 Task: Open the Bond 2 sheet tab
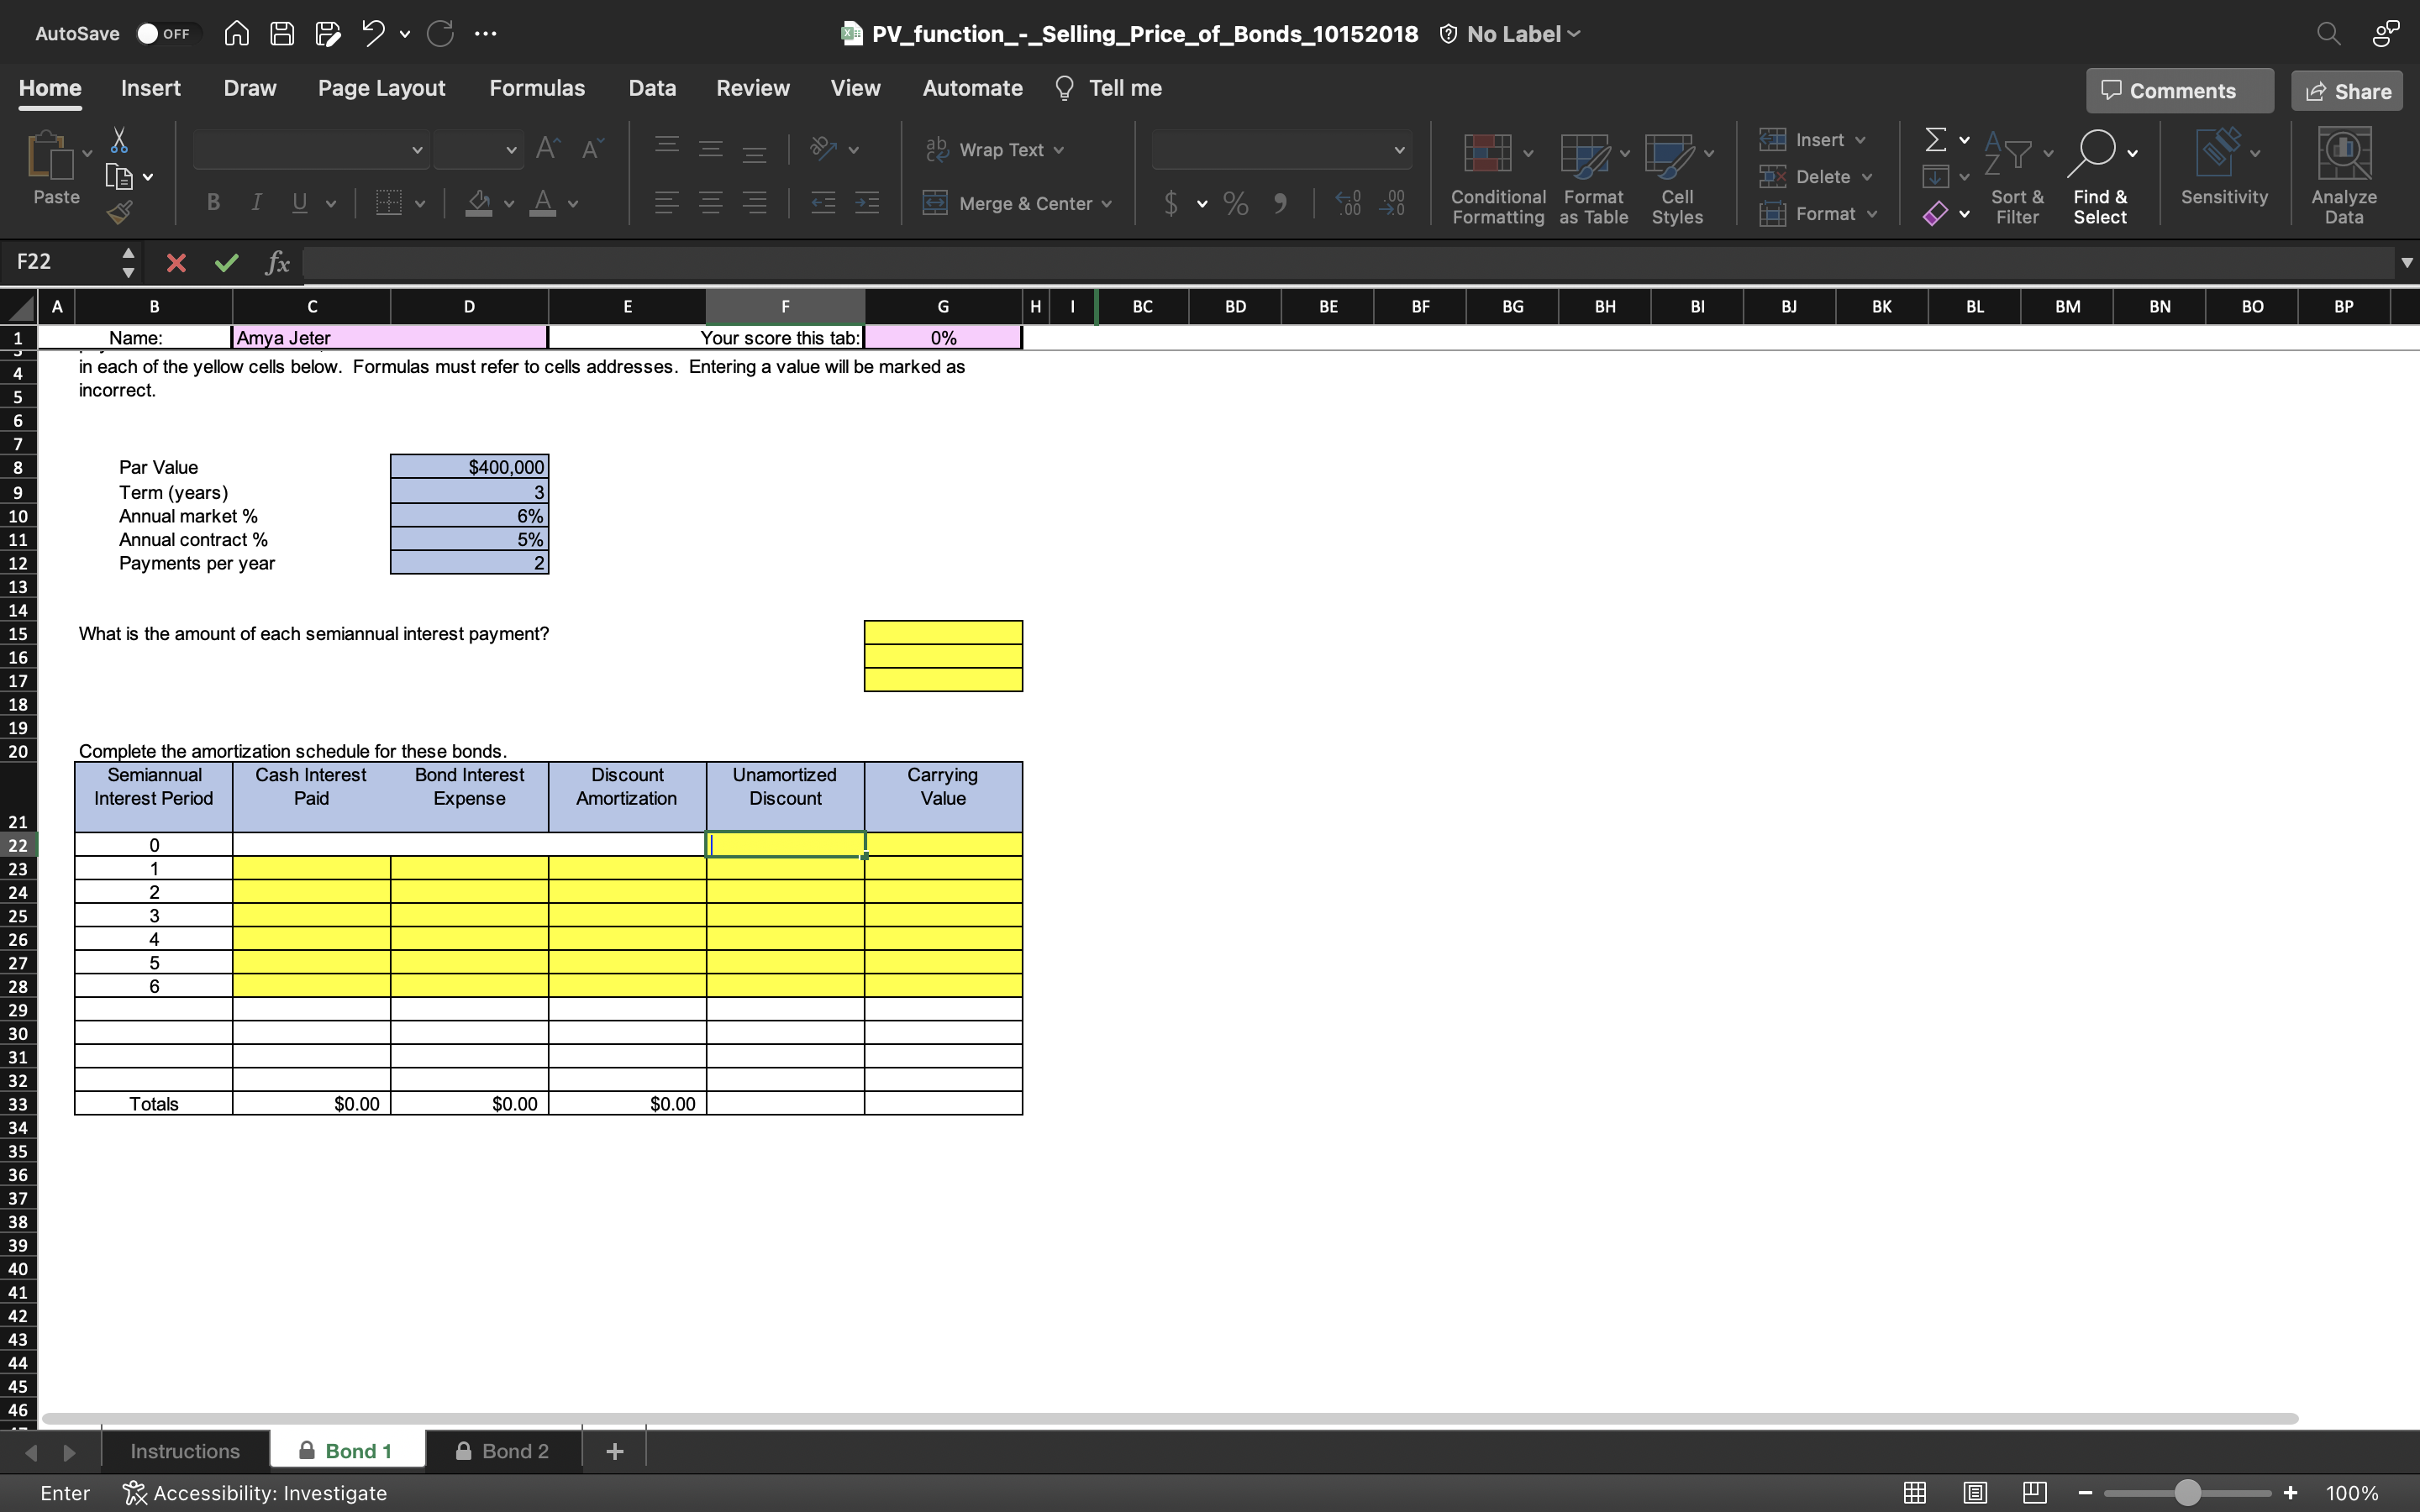pos(513,1449)
